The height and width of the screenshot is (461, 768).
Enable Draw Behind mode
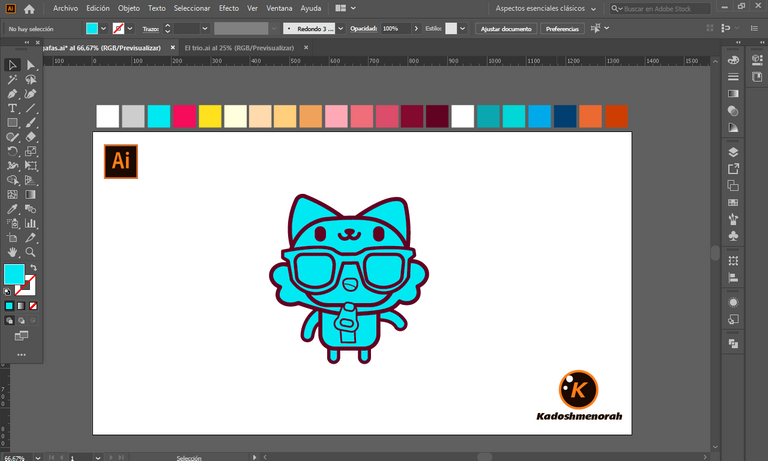[x=21, y=320]
